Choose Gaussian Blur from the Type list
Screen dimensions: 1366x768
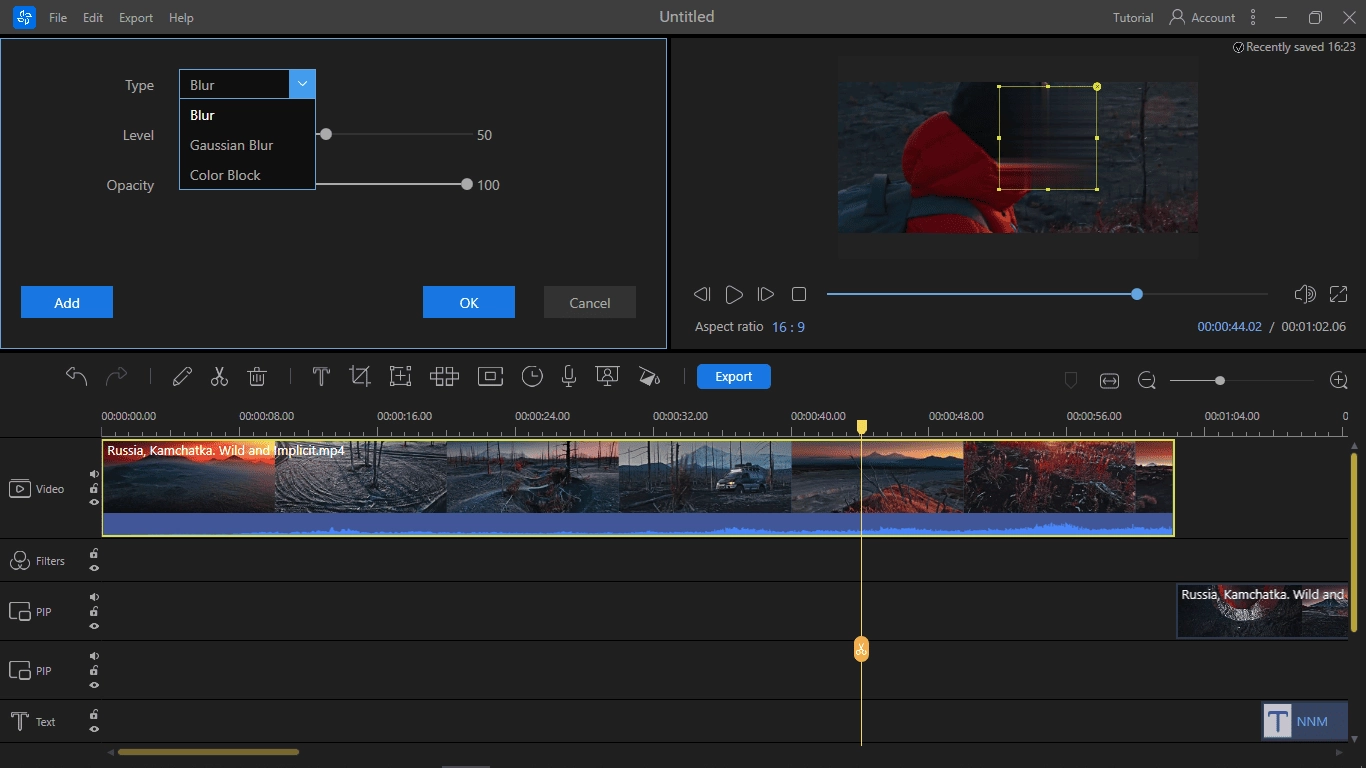coord(247,145)
